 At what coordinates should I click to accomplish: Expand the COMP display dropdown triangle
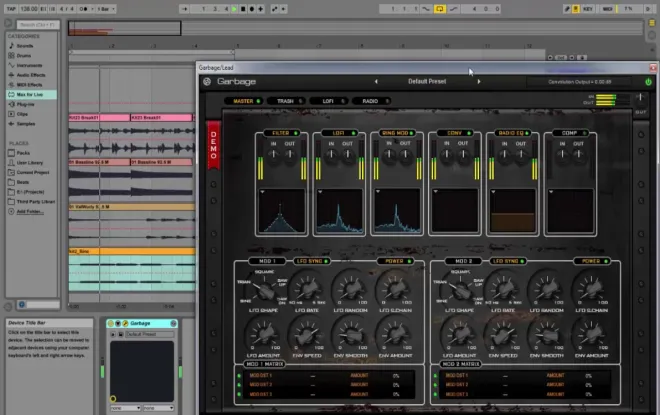[551, 192]
